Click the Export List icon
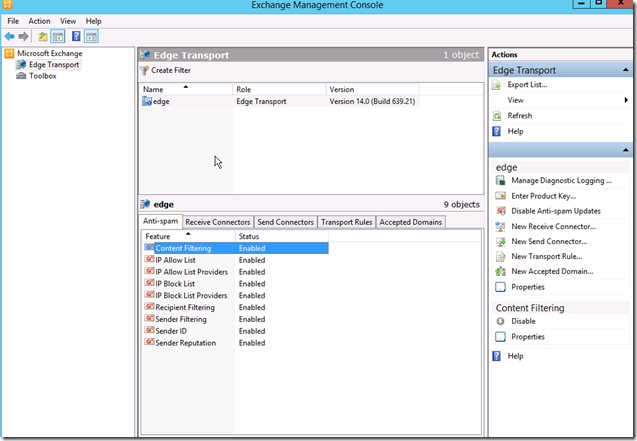This screenshot has width=637, height=441. 496,85
